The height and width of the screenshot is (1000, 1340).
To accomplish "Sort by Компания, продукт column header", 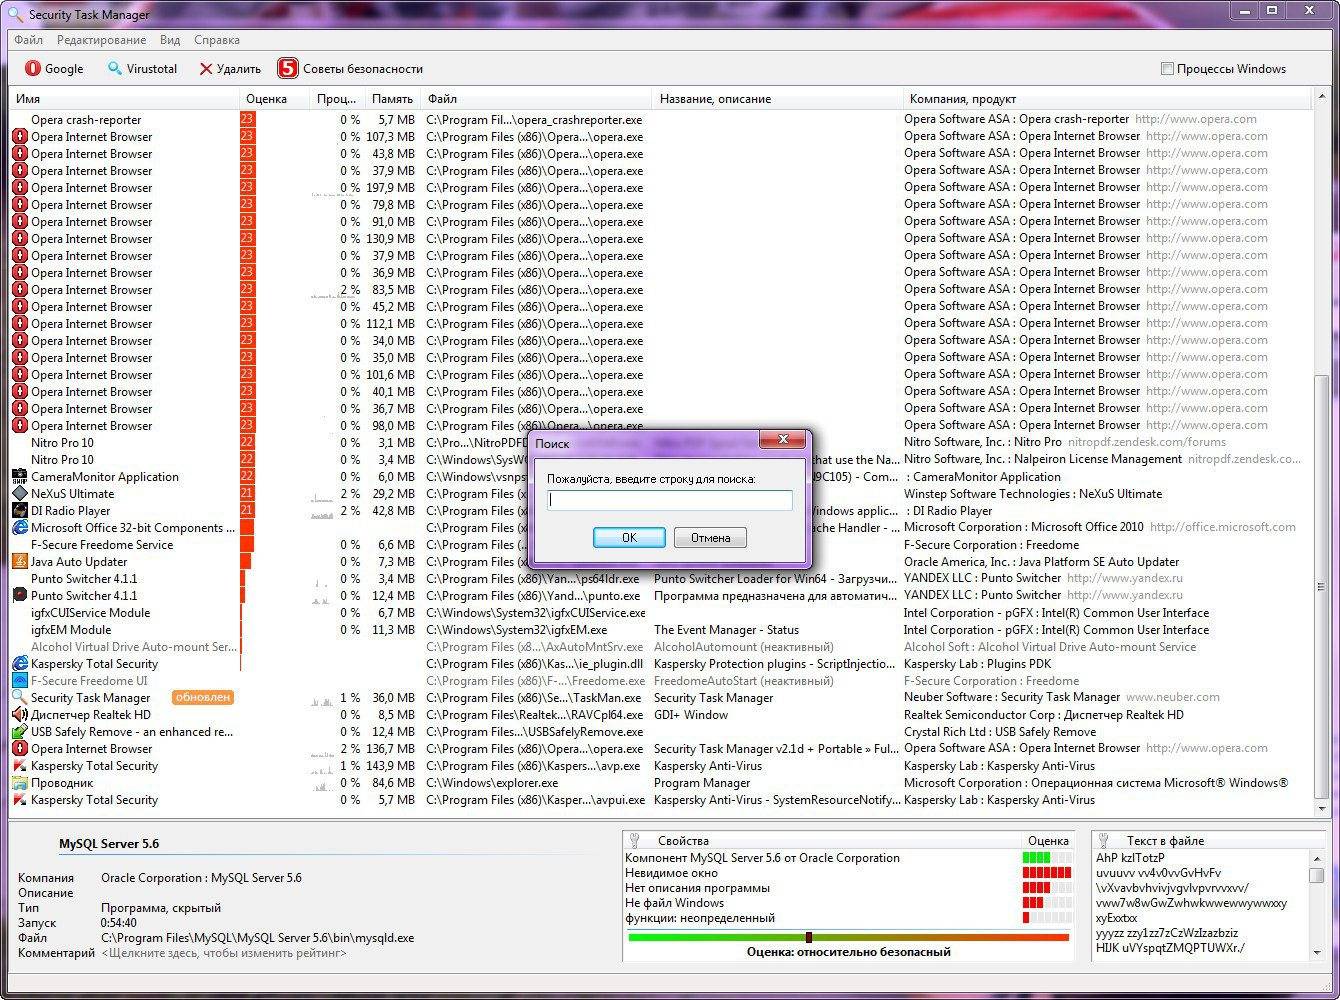I will pyautogui.click(x=1106, y=99).
